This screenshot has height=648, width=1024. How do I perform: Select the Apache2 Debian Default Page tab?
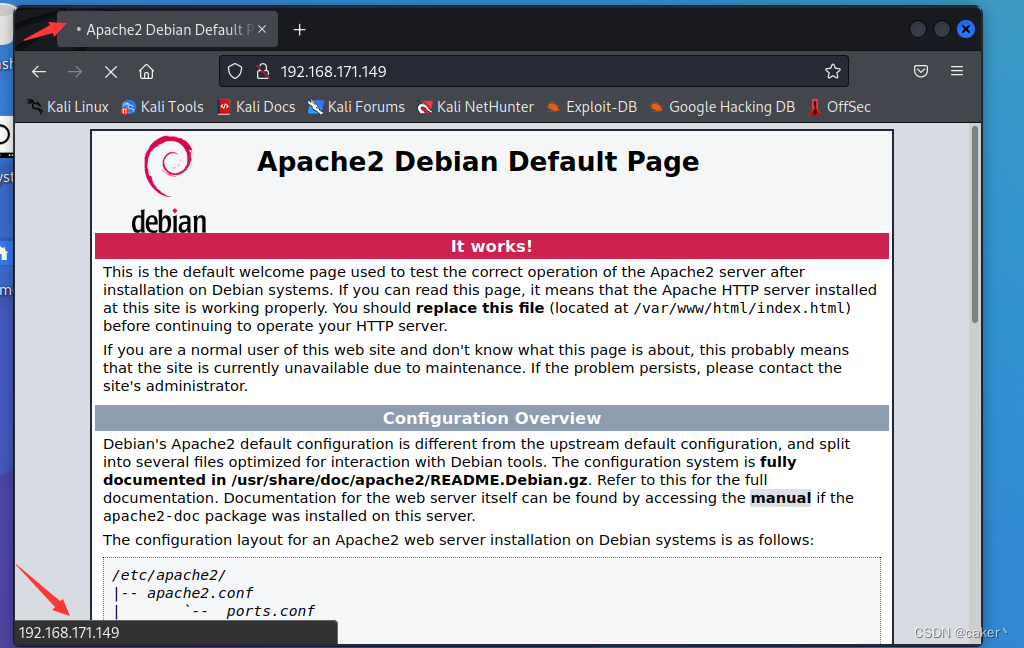(167, 29)
